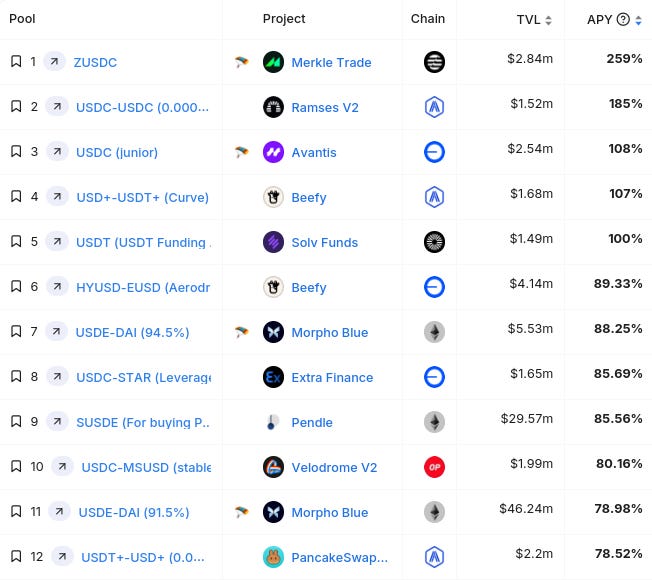Bookmark the ZUSDC pool row
652x580 pixels.
[16, 62]
